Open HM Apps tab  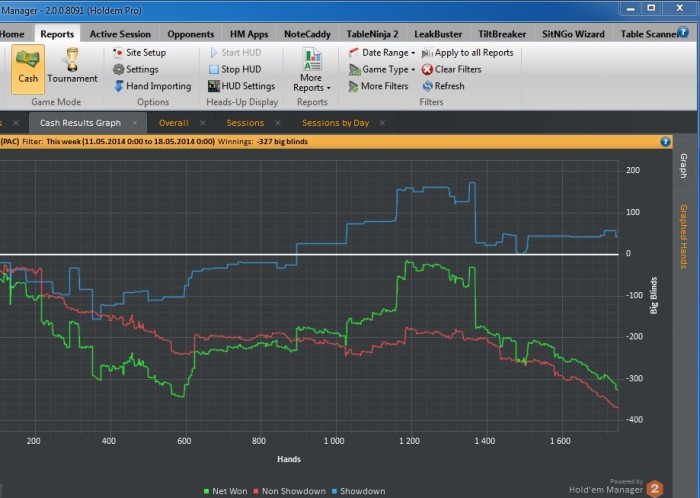coord(249,34)
